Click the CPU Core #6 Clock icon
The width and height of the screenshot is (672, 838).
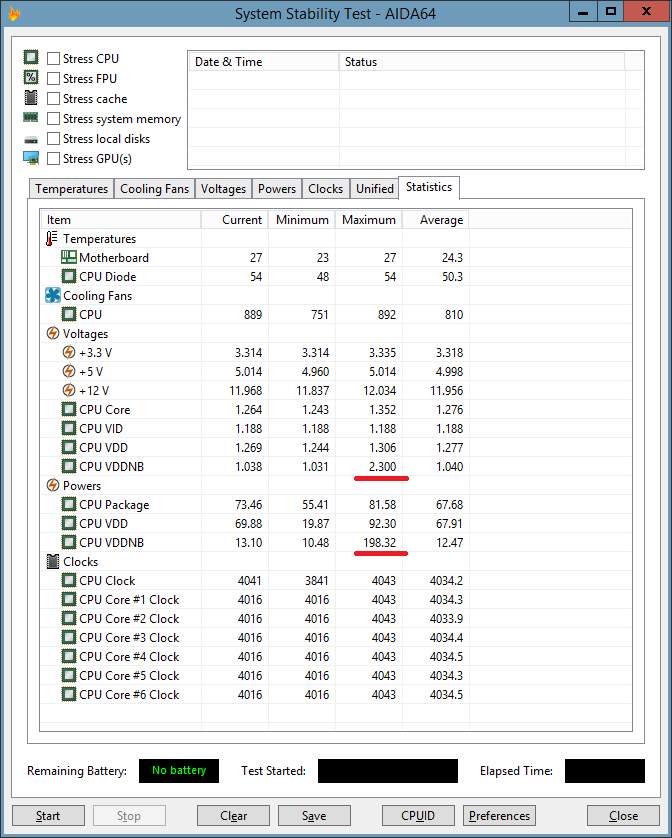[x=68, y=694]
